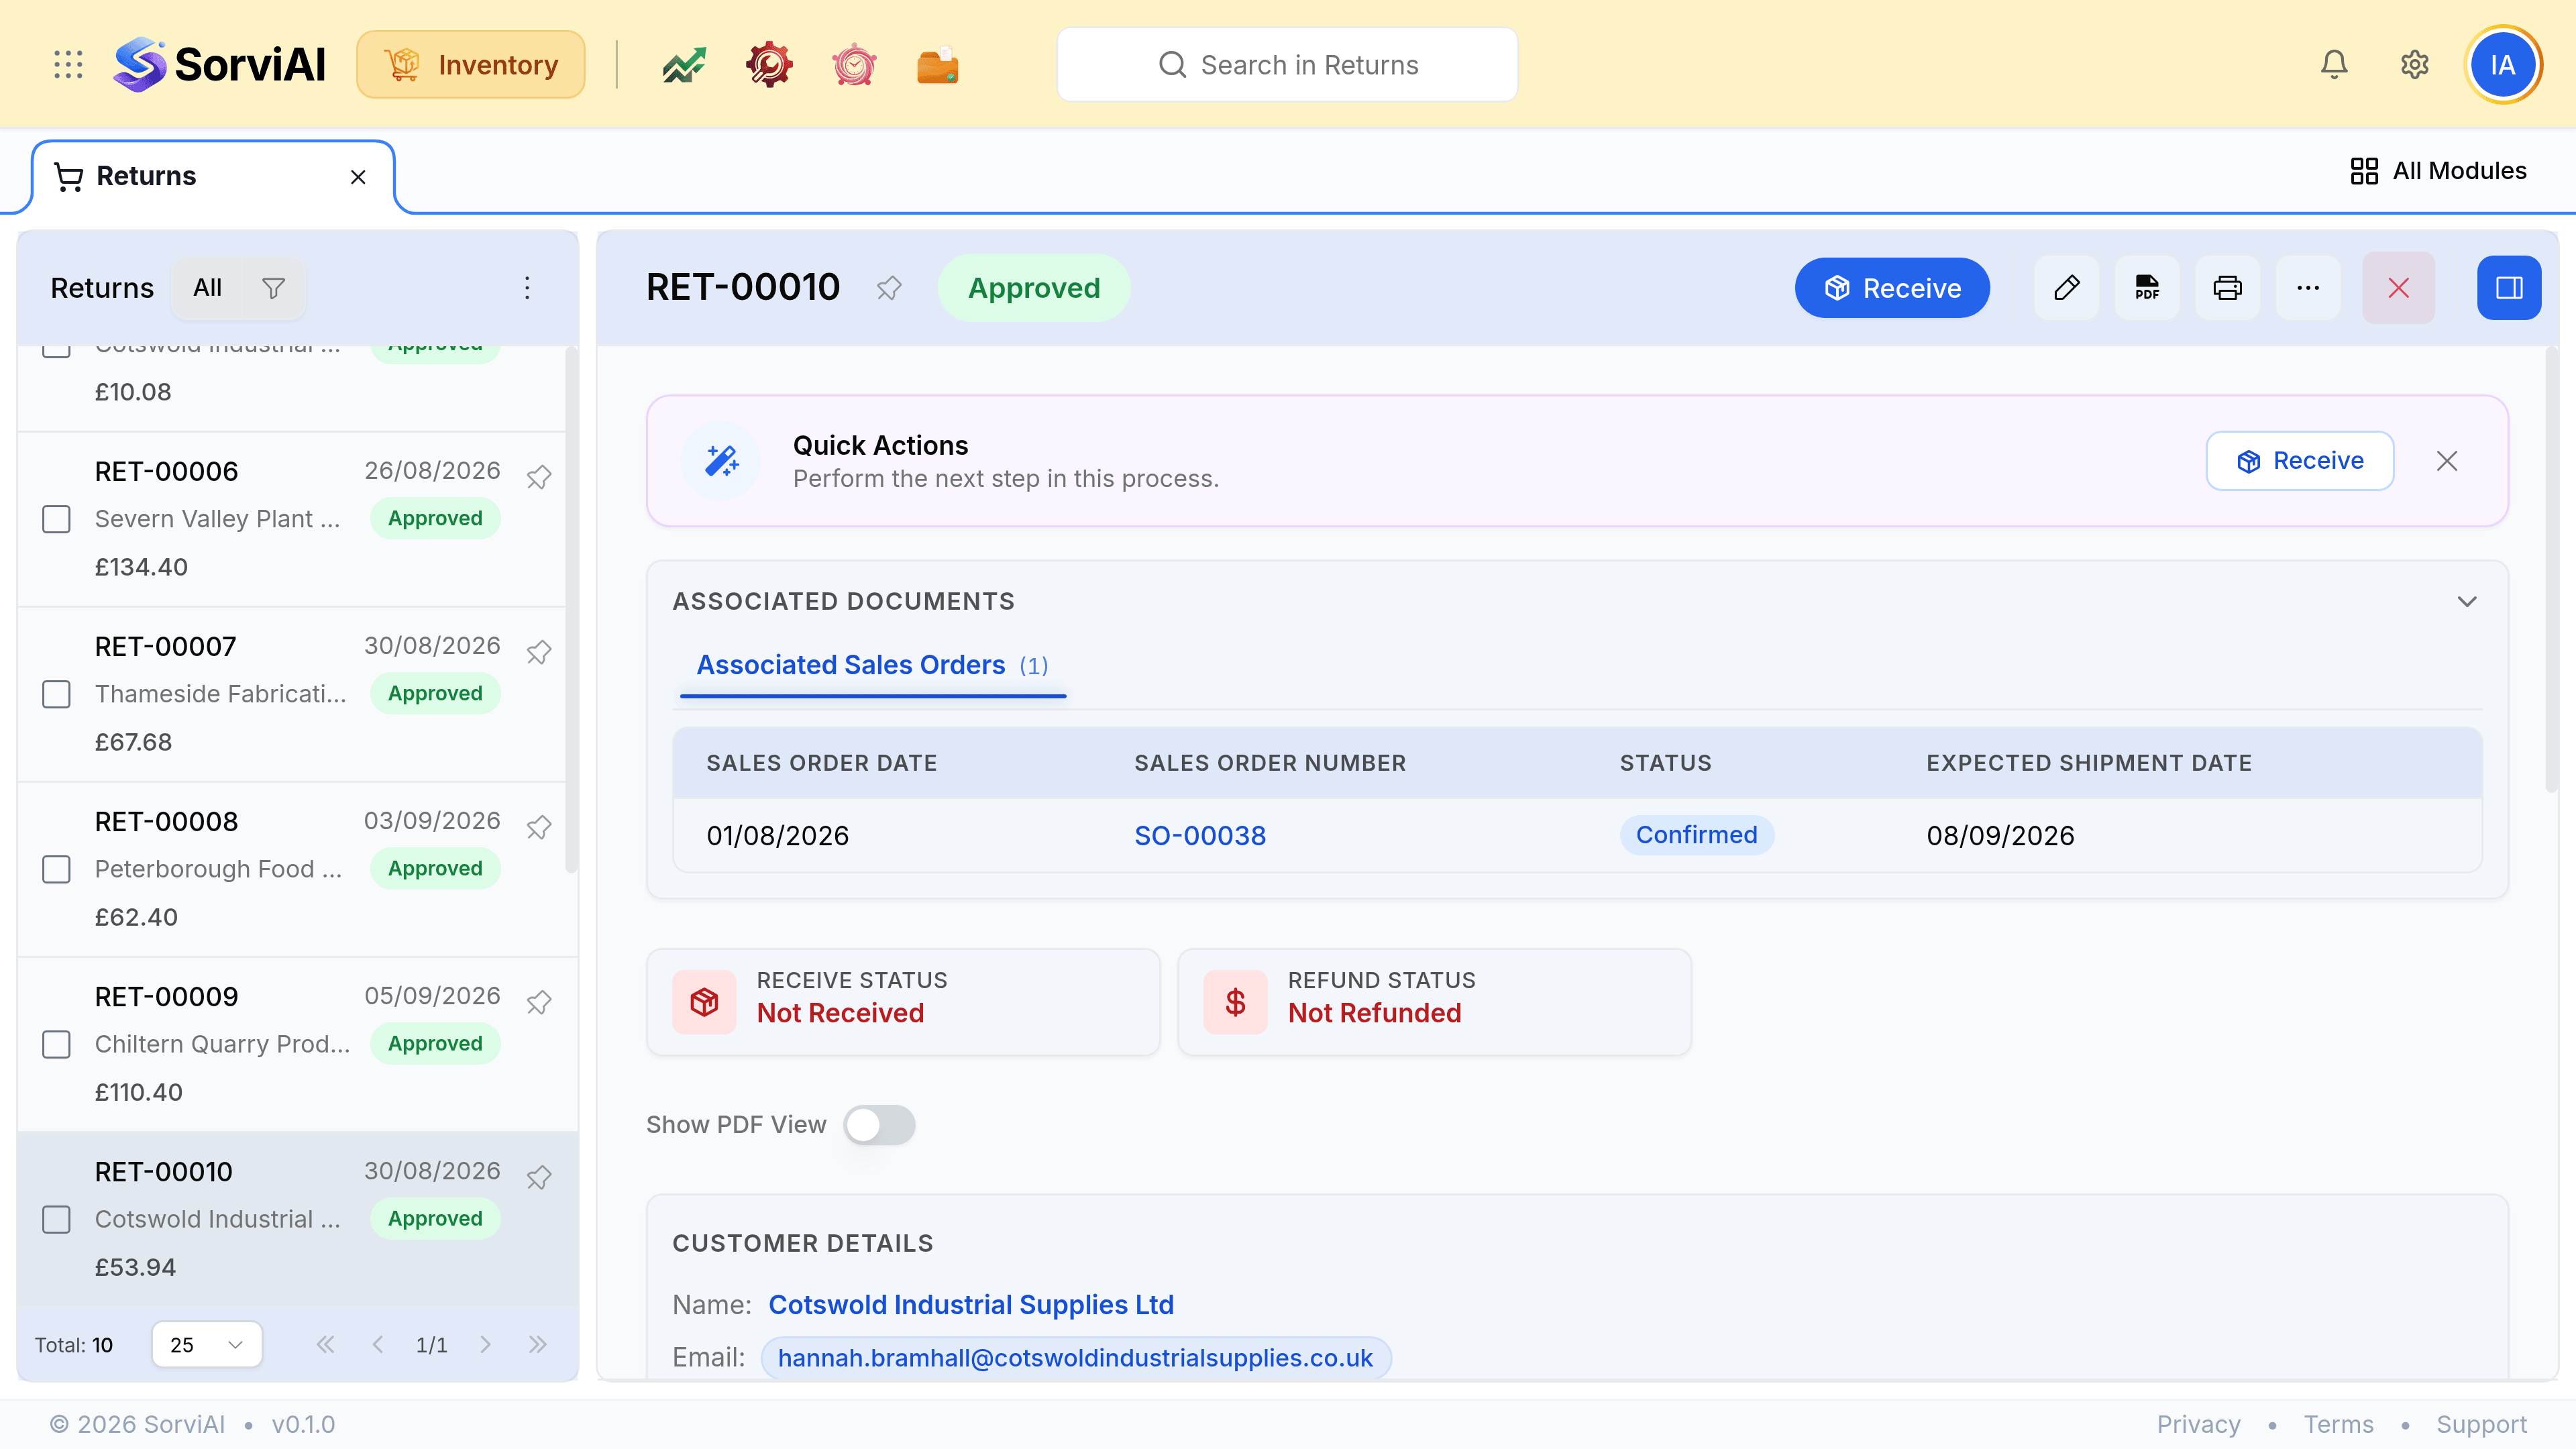Open Returns list kebab menu
The image size is (2576, 1449).
point(527,288)
